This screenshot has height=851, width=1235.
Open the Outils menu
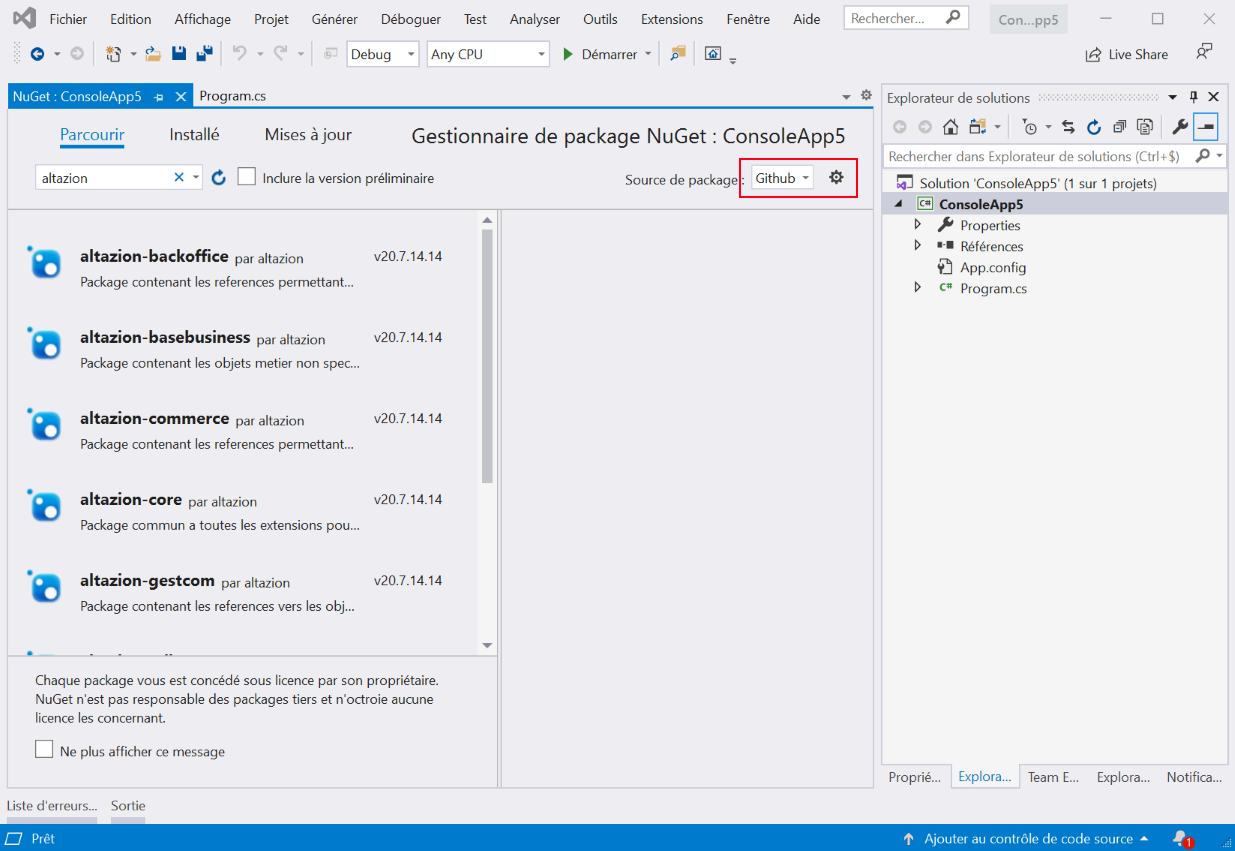[x=600, y=19]
